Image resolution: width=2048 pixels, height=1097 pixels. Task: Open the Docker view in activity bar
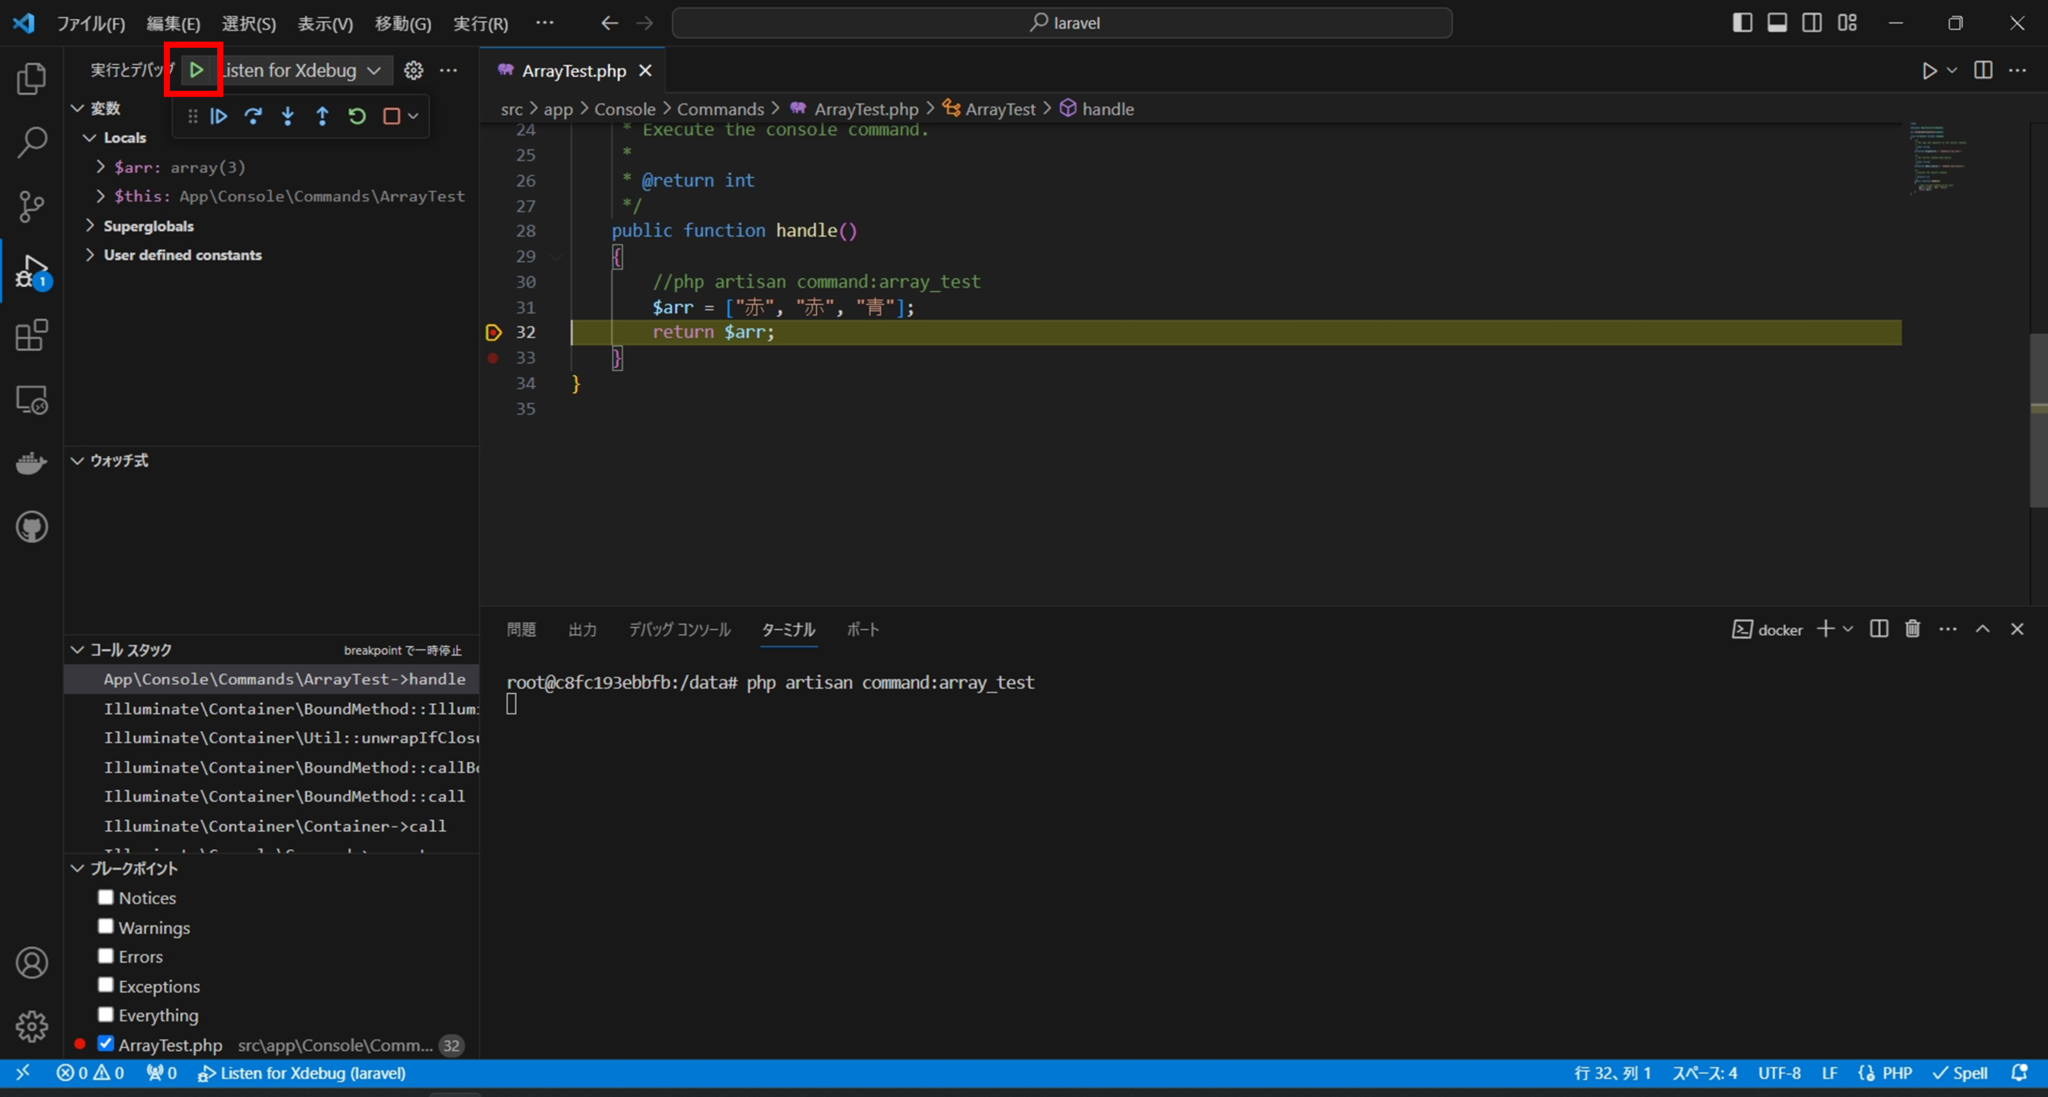click(31, 462)
